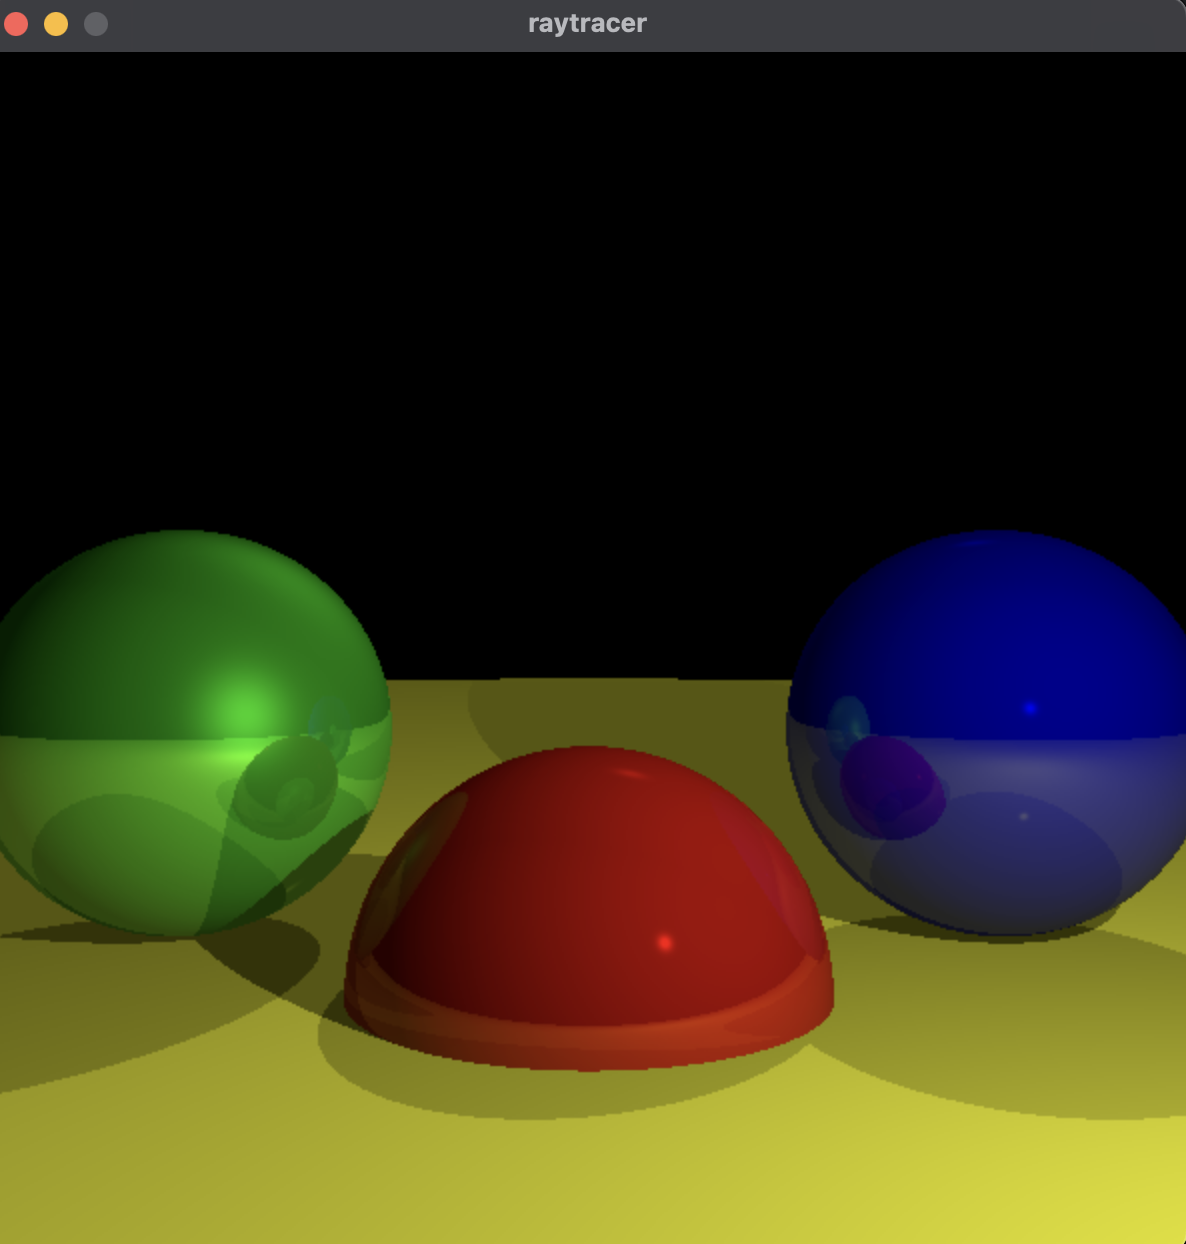Minimize the raytracer window

click(56, 24)
